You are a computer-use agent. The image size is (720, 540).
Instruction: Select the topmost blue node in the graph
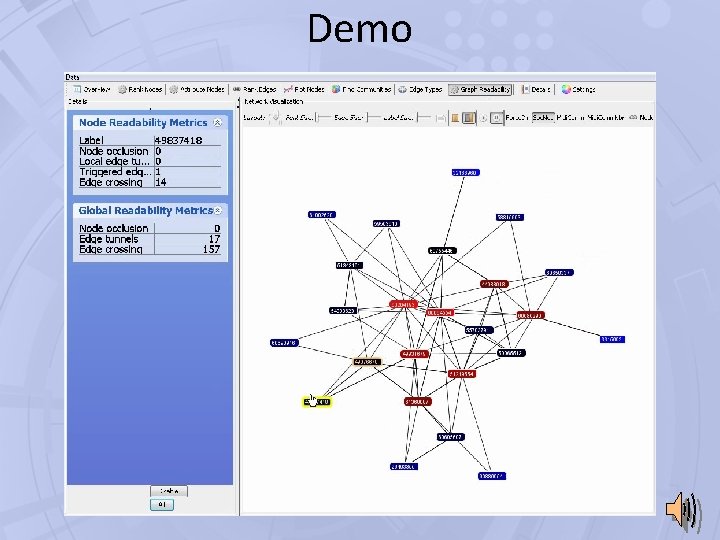pyautogui.click(x=466, y=173)
